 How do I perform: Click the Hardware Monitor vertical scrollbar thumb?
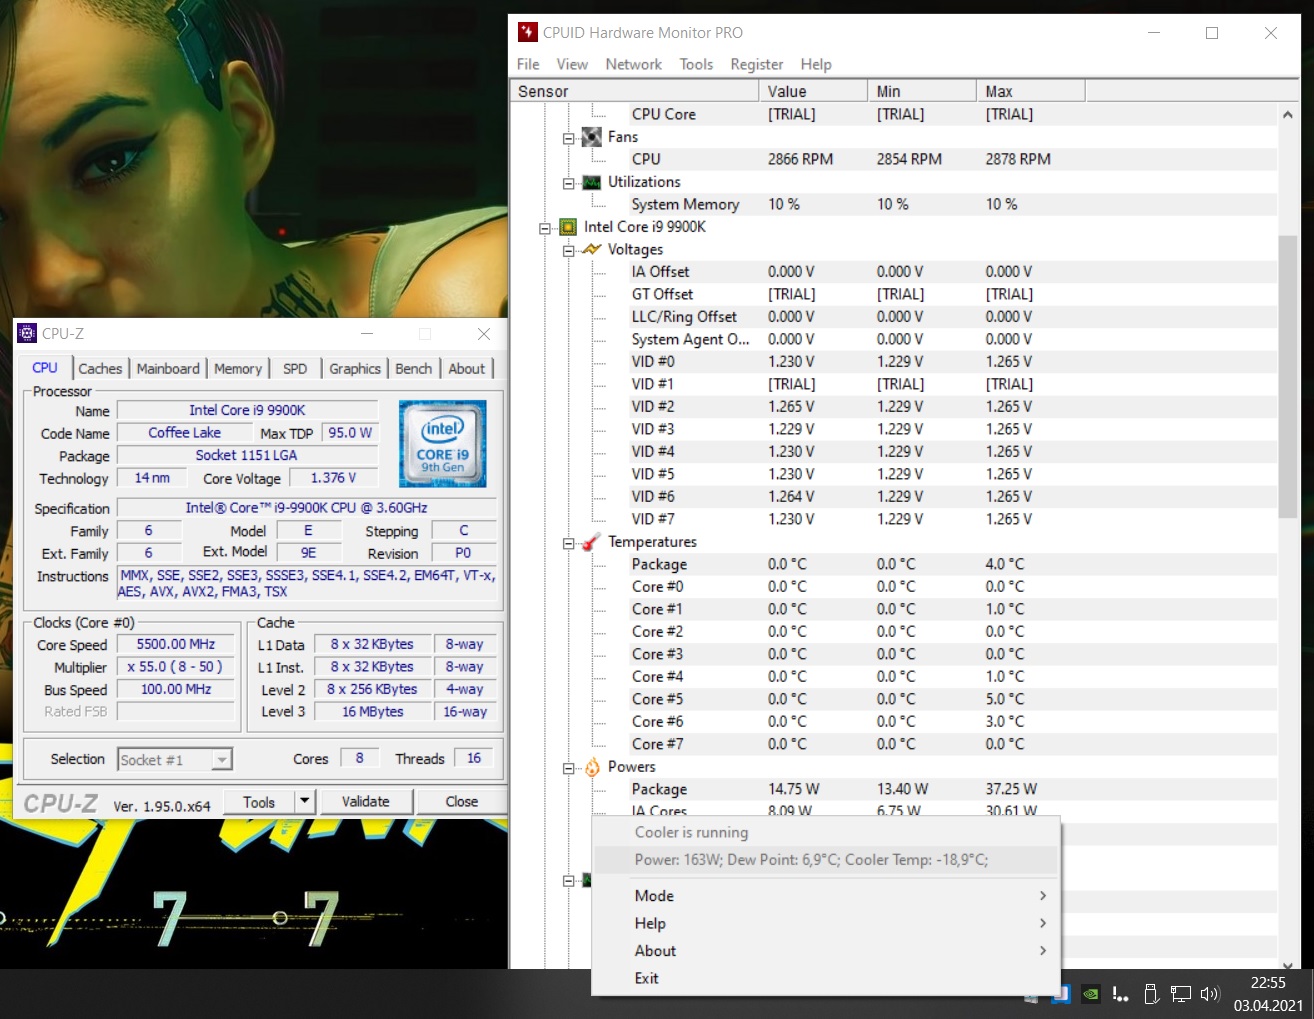(1288, 376)
